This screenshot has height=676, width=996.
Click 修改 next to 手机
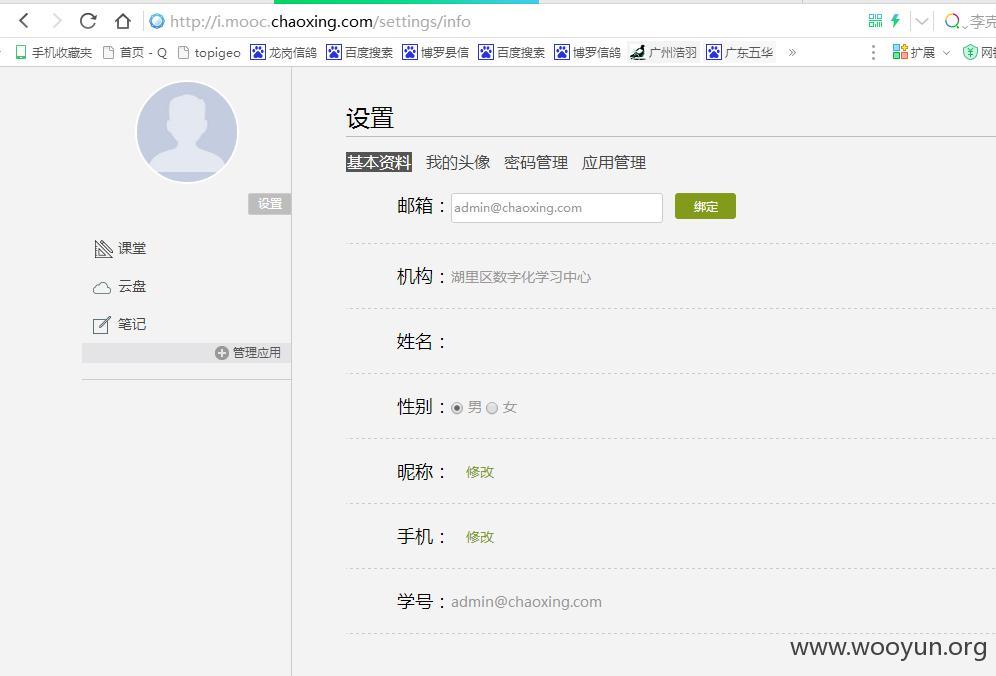pyautogui.click(x=480, y=537)
